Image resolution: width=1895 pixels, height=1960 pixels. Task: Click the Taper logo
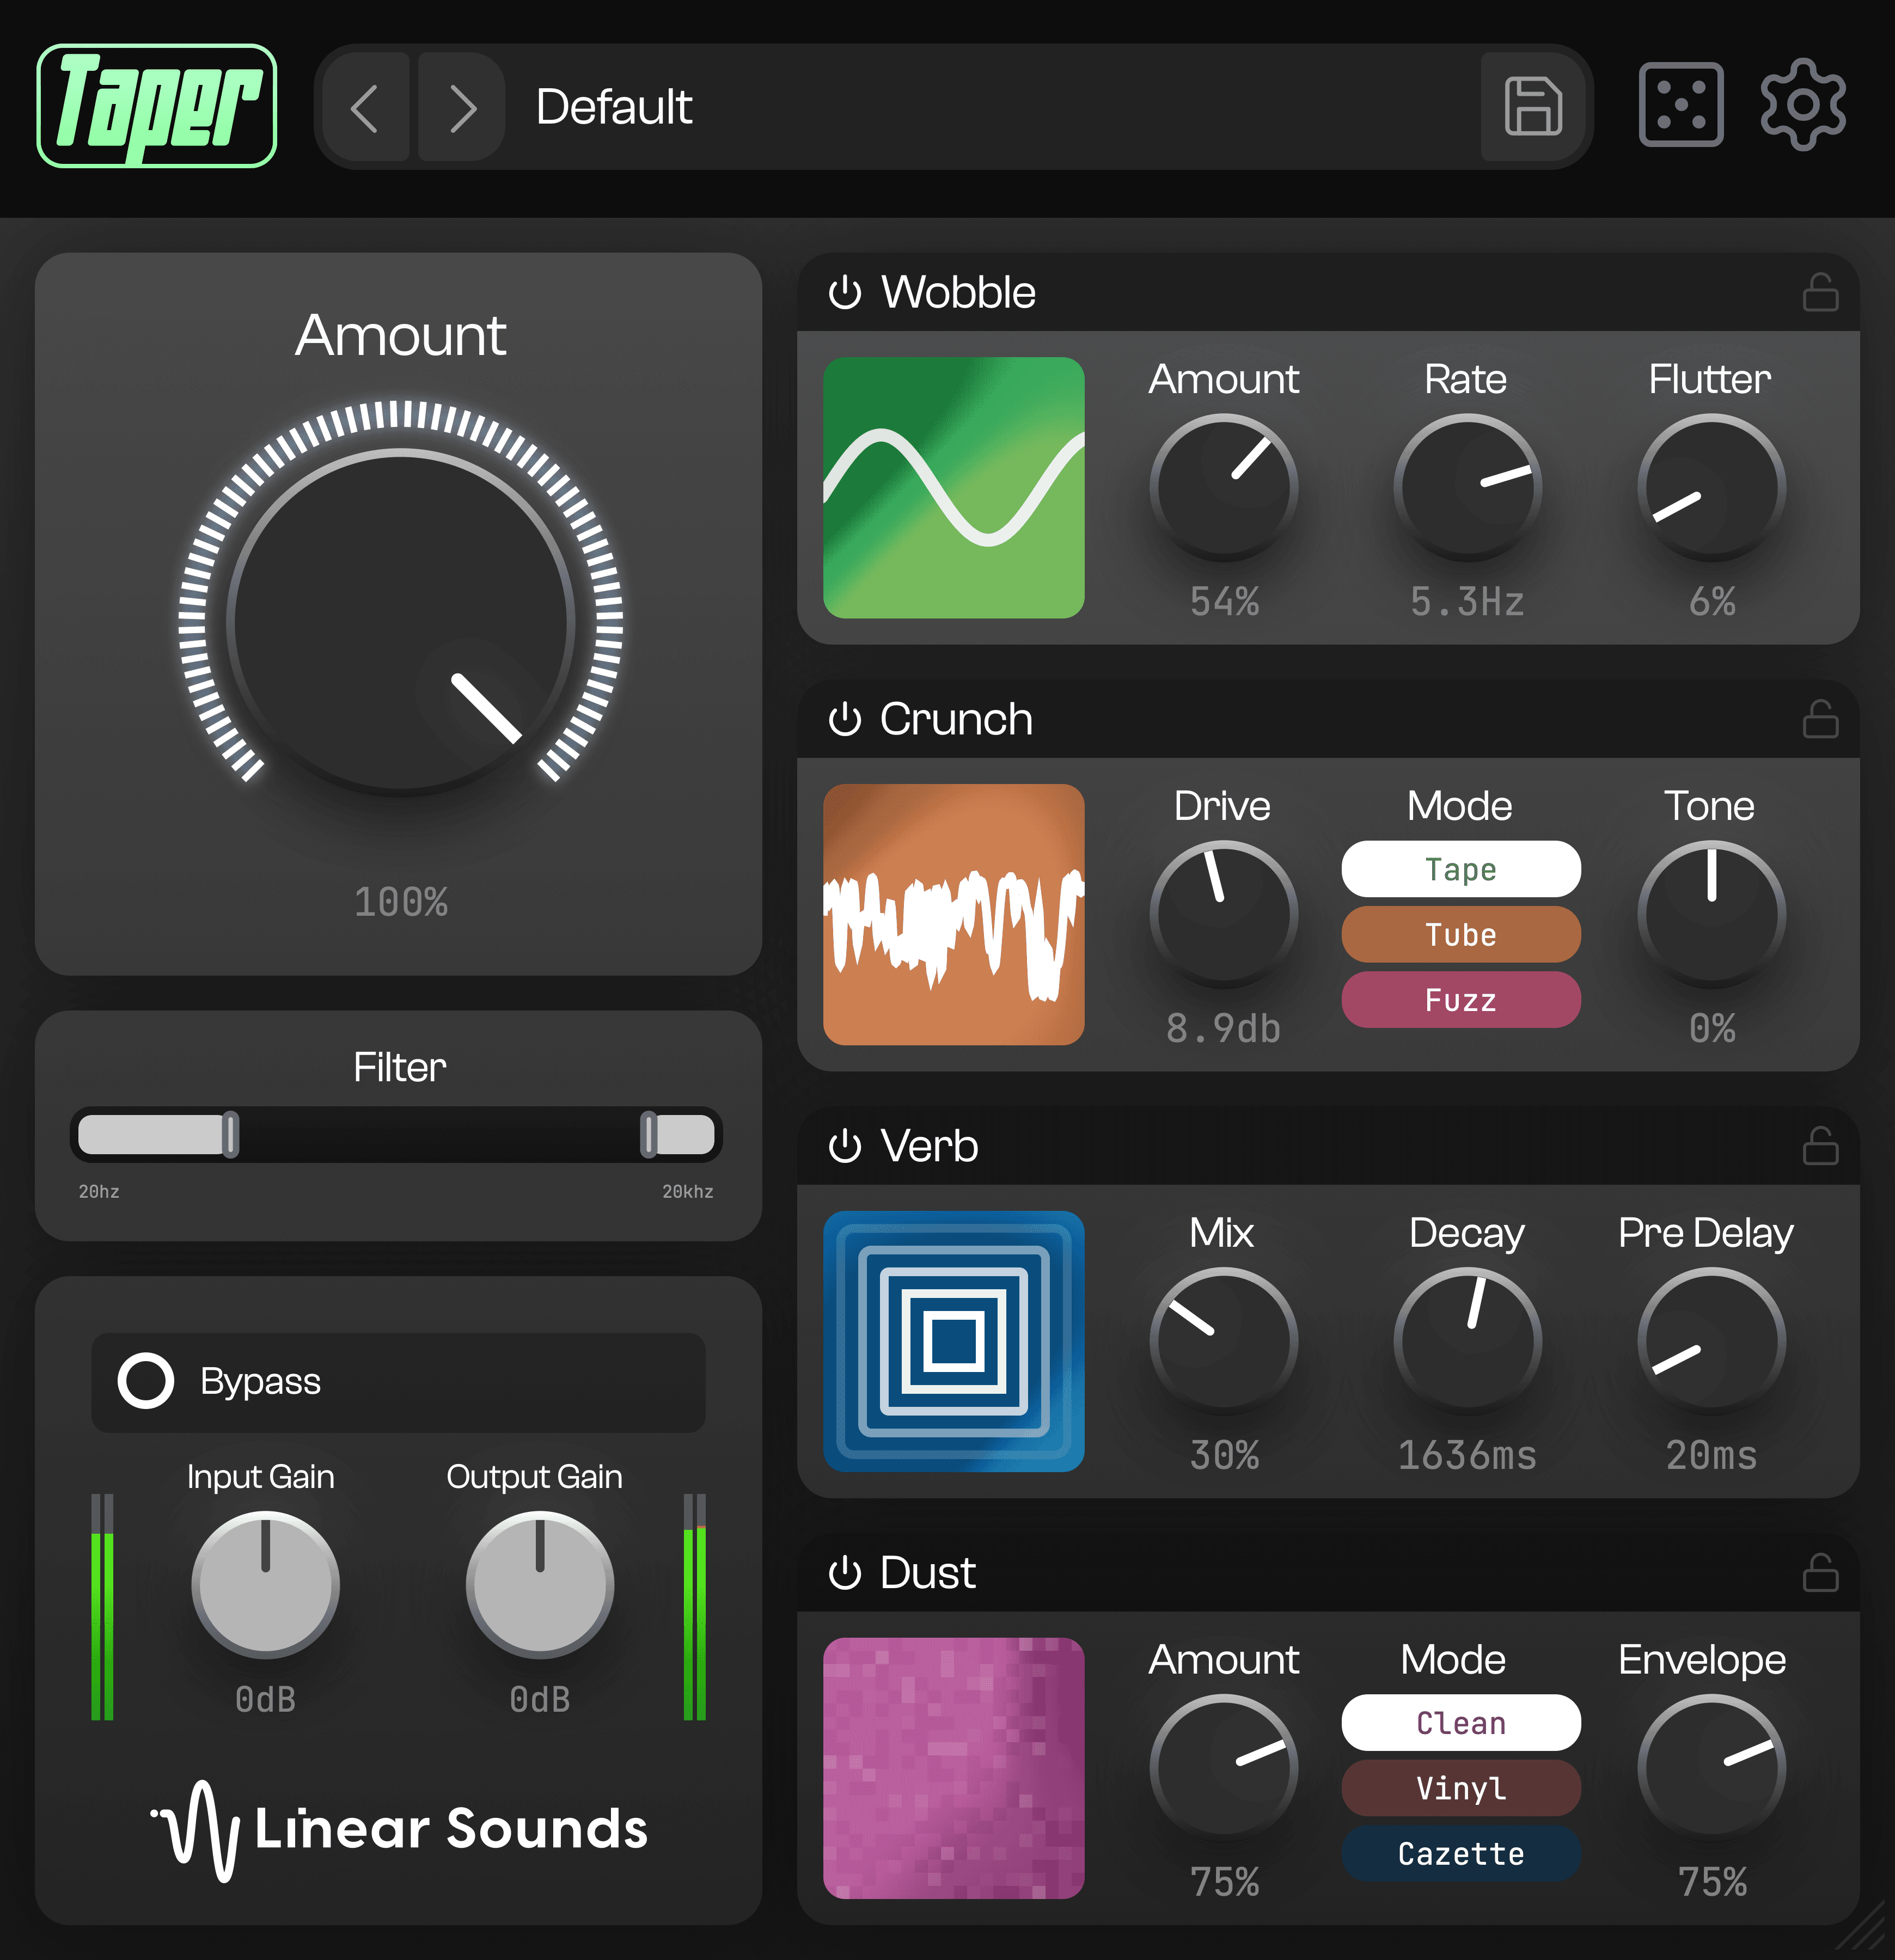click(157, 104)
